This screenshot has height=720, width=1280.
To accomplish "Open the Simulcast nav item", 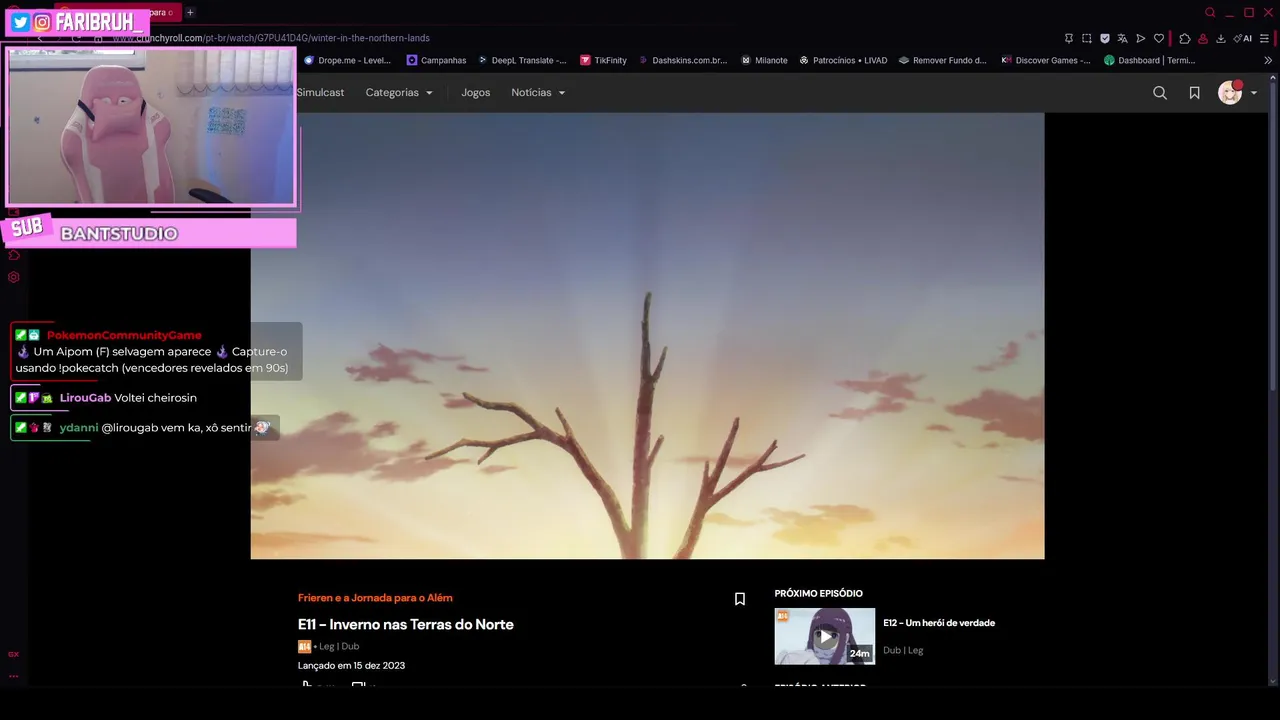I will 320,92.
